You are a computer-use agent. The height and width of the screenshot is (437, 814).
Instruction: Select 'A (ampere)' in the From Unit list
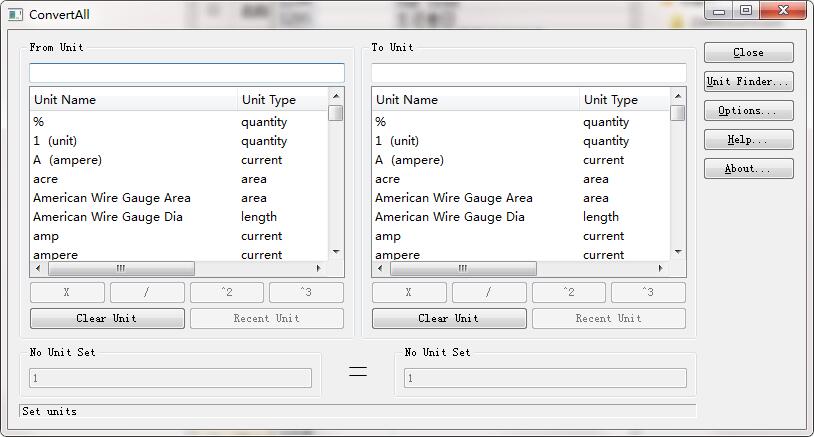tap(67, 160)
